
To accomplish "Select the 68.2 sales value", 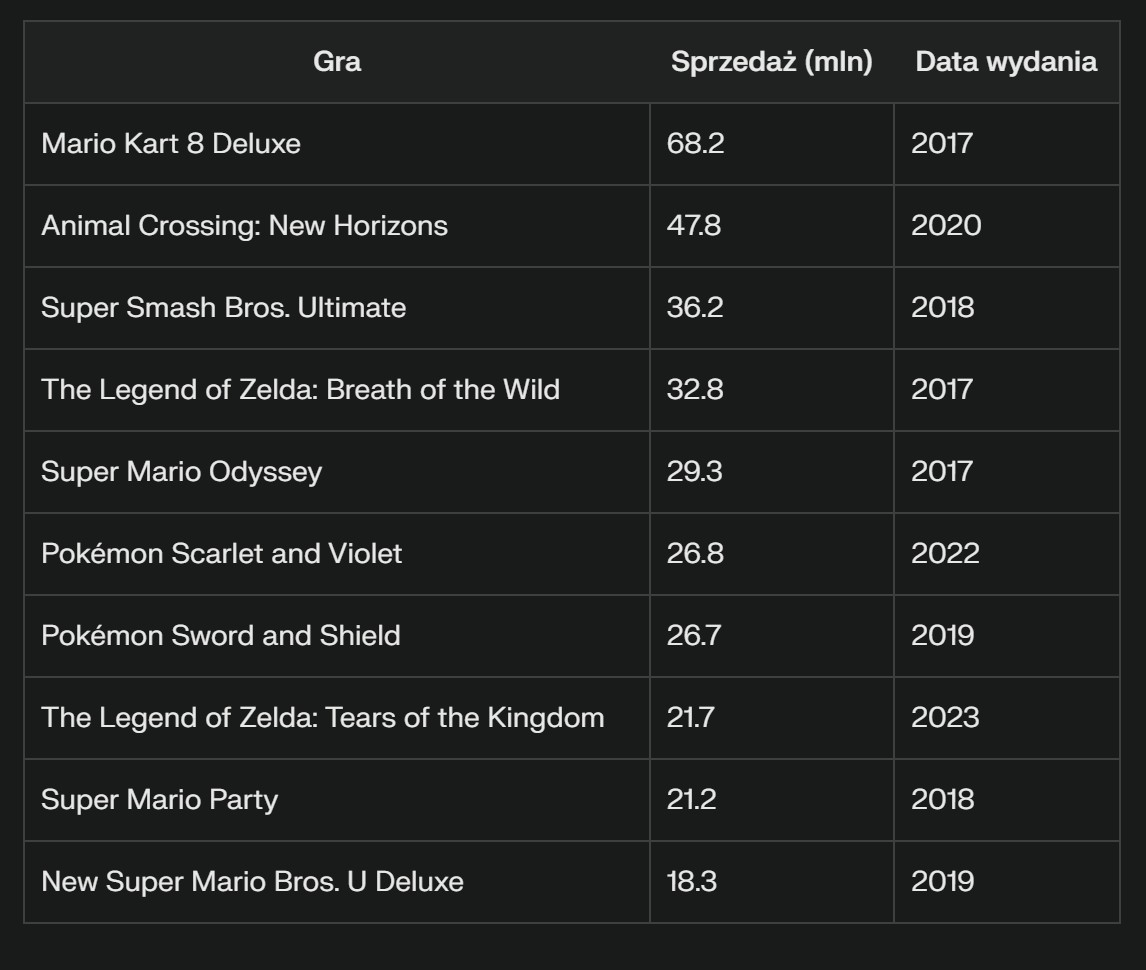I will pos(695,143).
